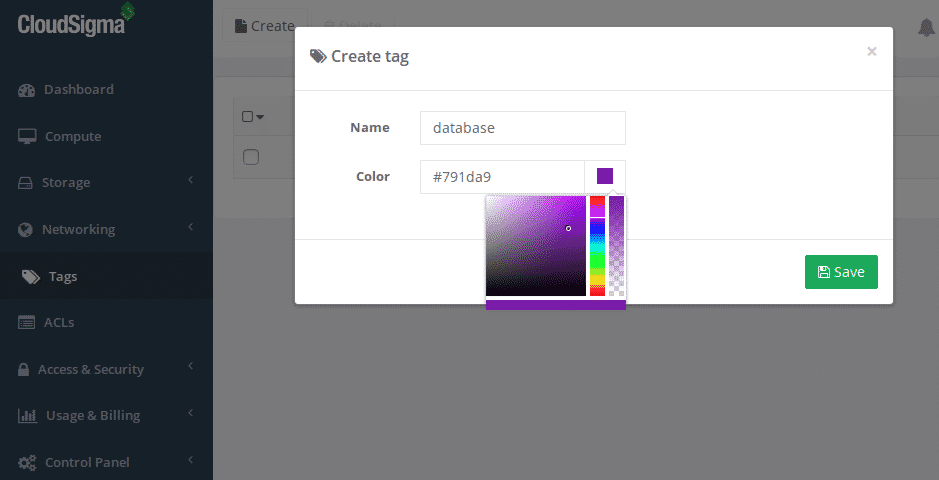Open Storage menu item

(66, 183)
